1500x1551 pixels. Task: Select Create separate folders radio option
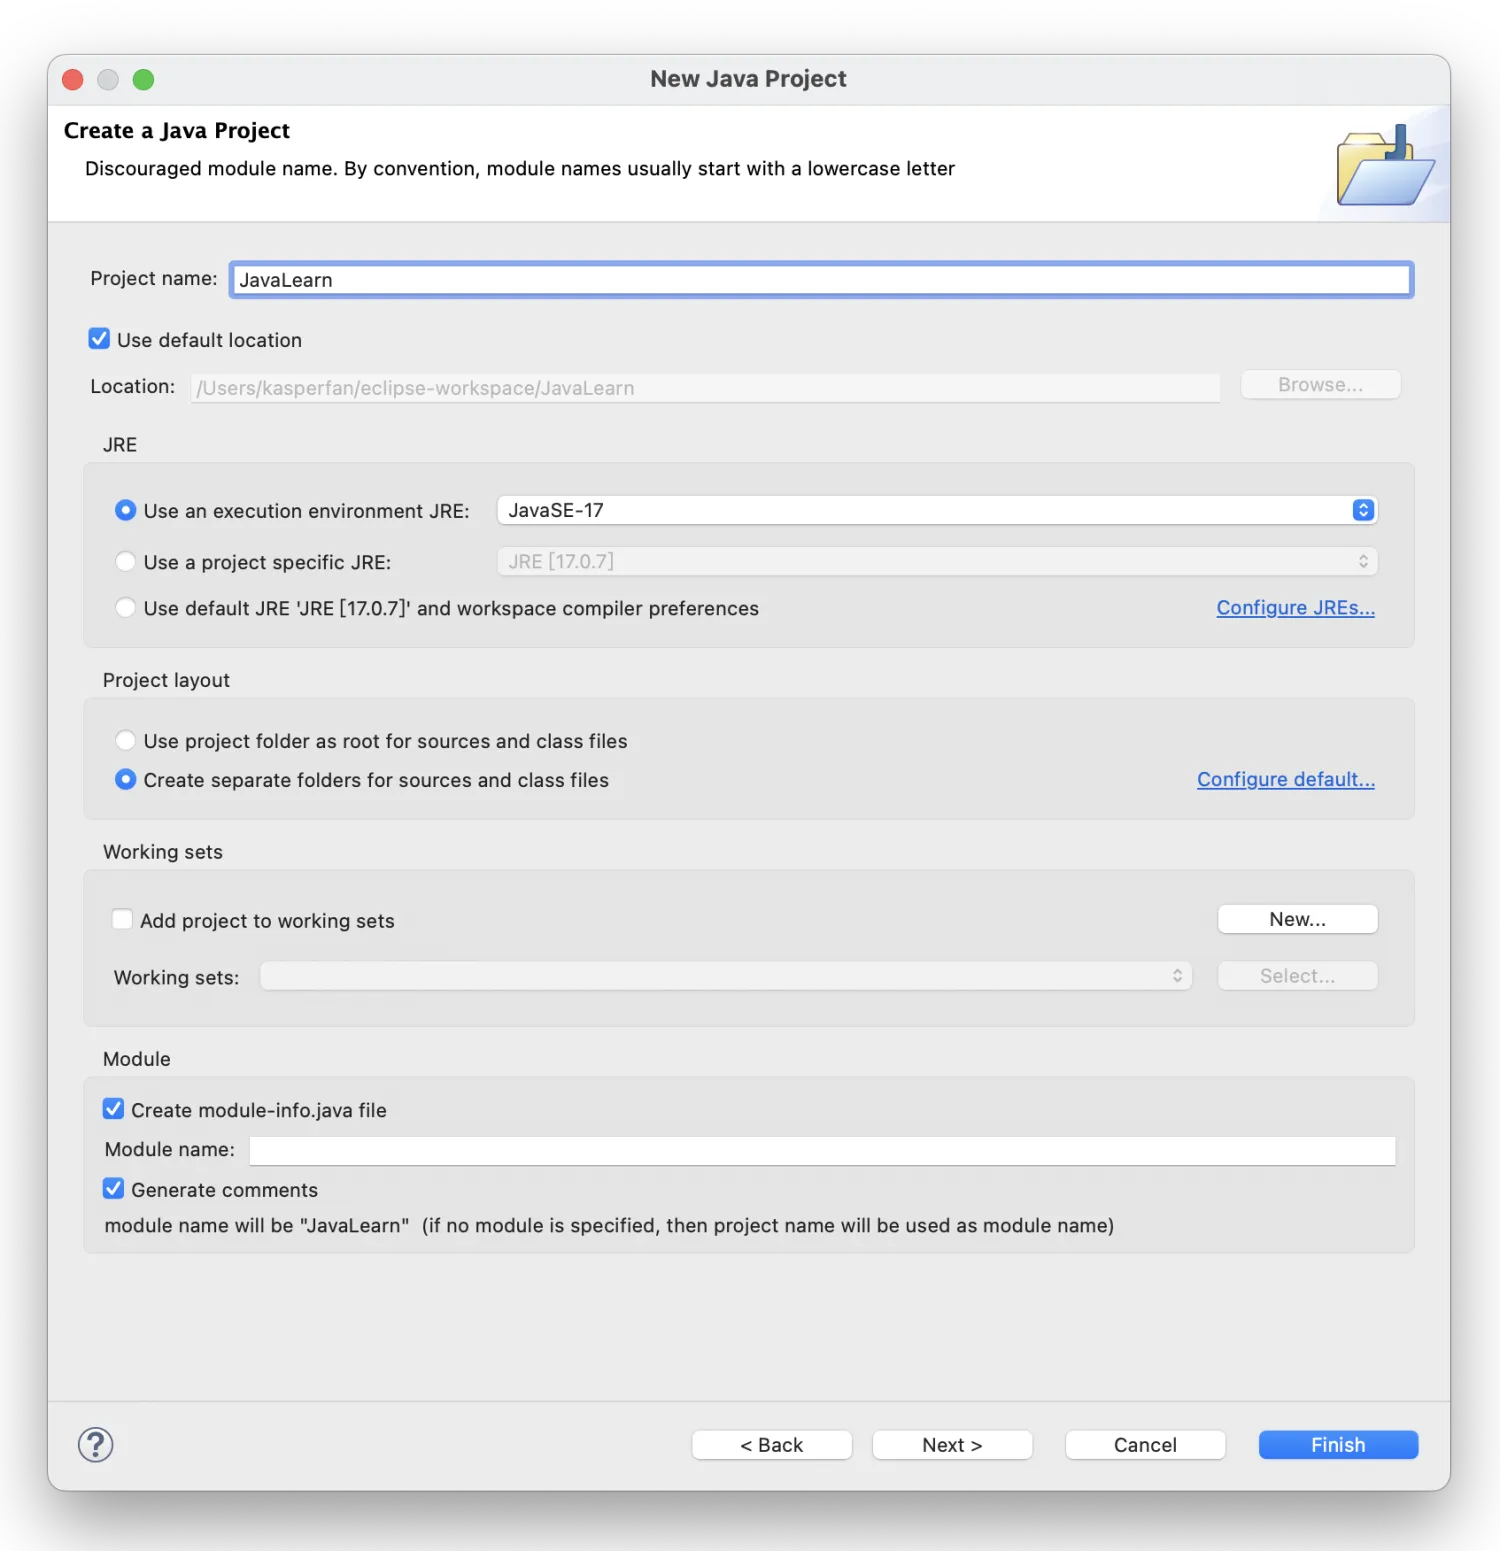pyautogui.click(x=126, y=780)
